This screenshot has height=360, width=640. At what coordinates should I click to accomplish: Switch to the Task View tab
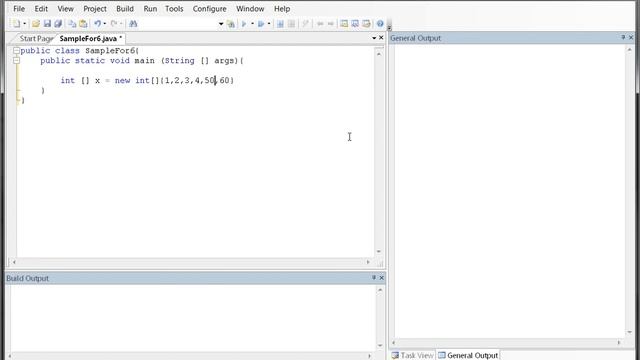413,355
